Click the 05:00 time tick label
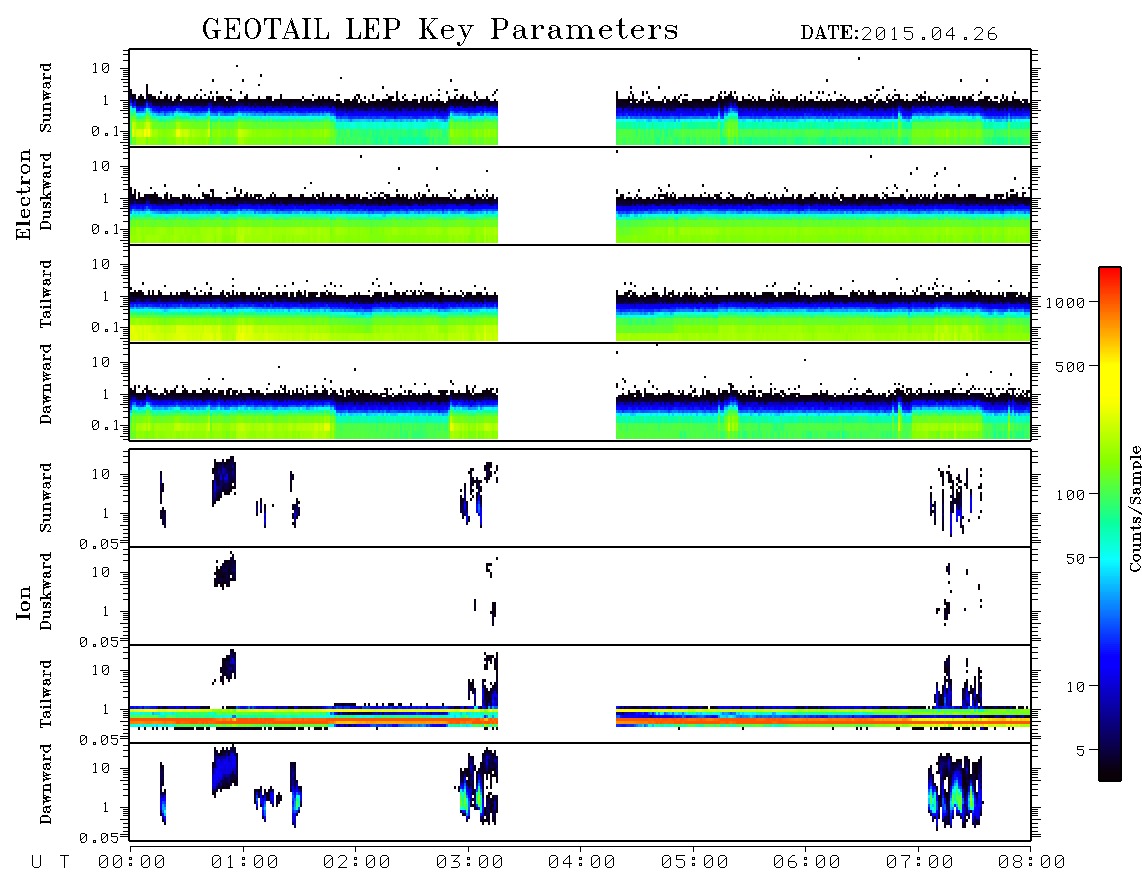This screenshot has height=880, width=1142. (x=695, y=863)
